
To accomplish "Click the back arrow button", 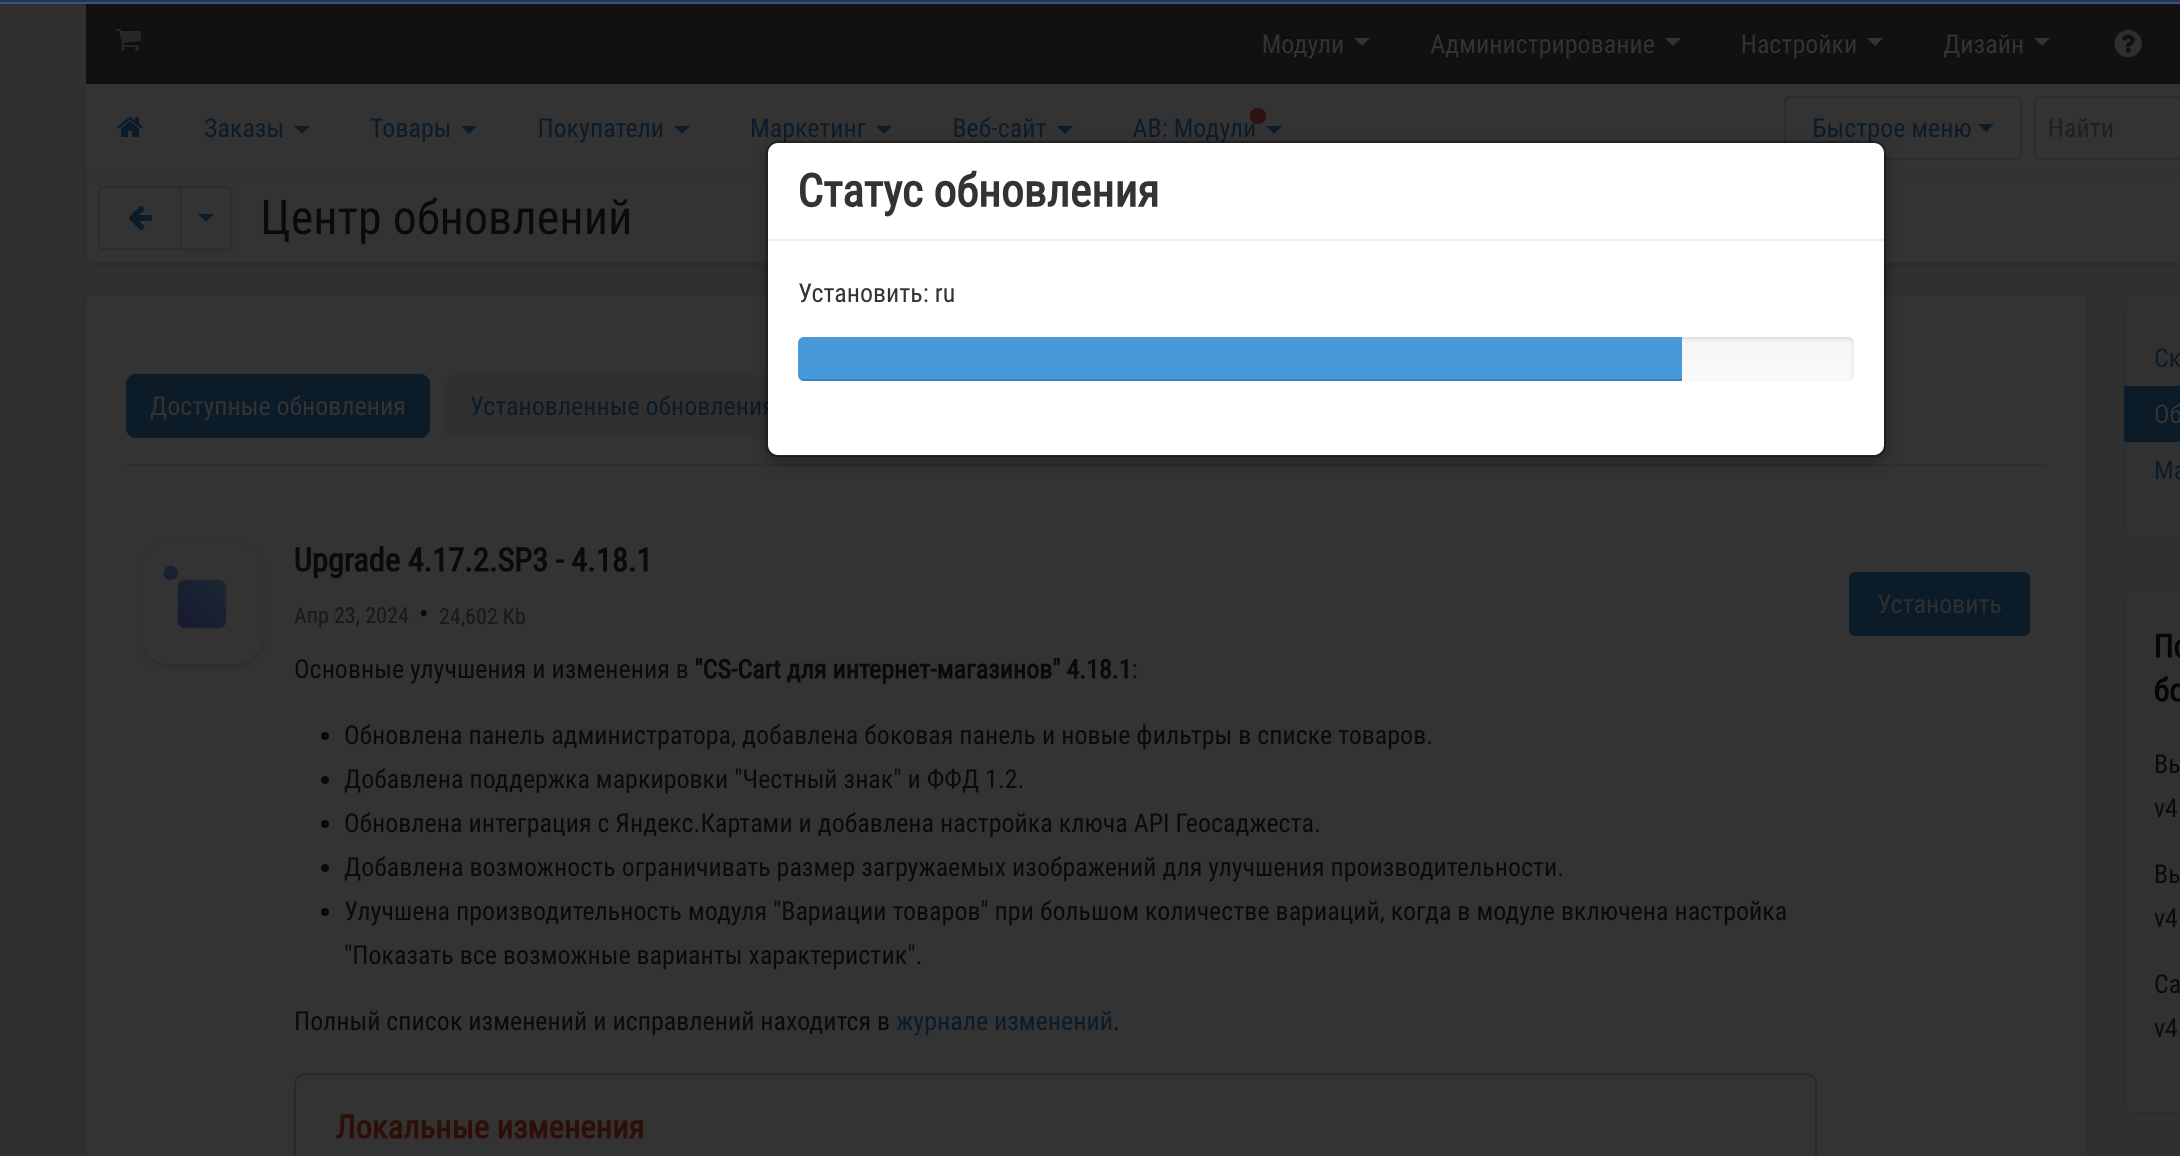I will (140, 218).
